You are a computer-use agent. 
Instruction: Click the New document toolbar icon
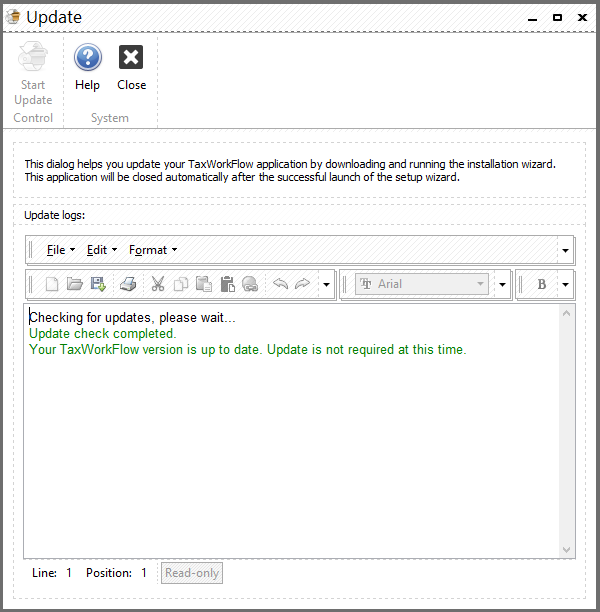(x=52, y=284)
